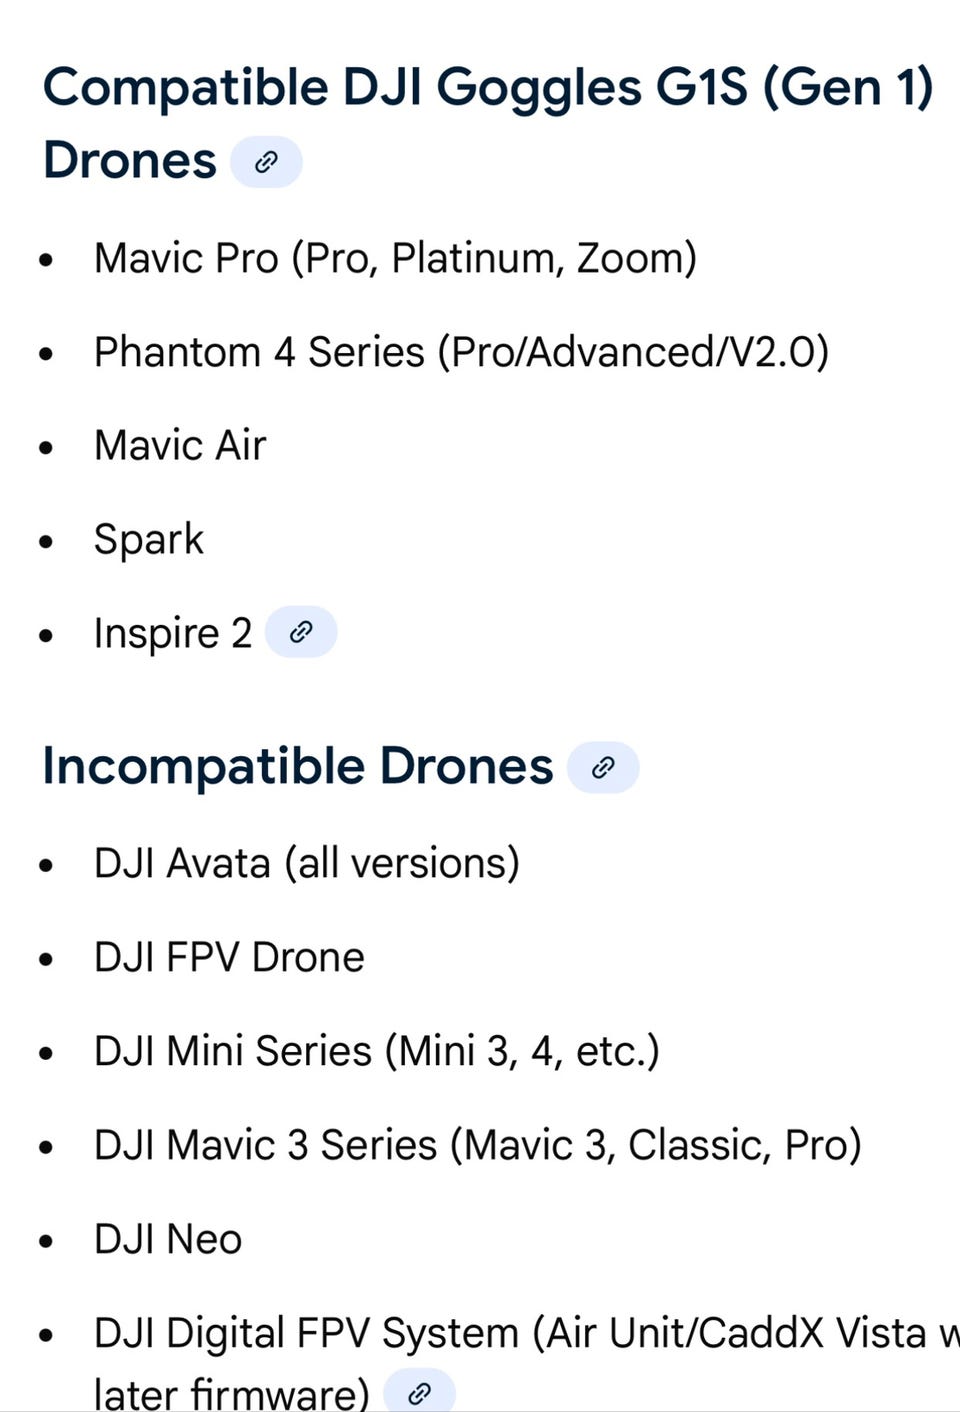
Task: Select the 'DJI Neo' list item
Action: (168, 1239)
